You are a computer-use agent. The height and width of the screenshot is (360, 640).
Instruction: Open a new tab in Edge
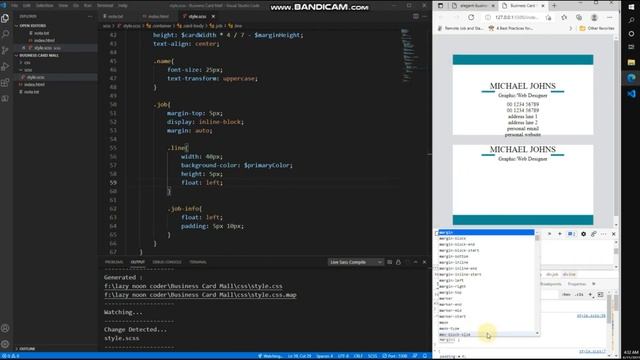pyautogui.click(x=554, y=6)
